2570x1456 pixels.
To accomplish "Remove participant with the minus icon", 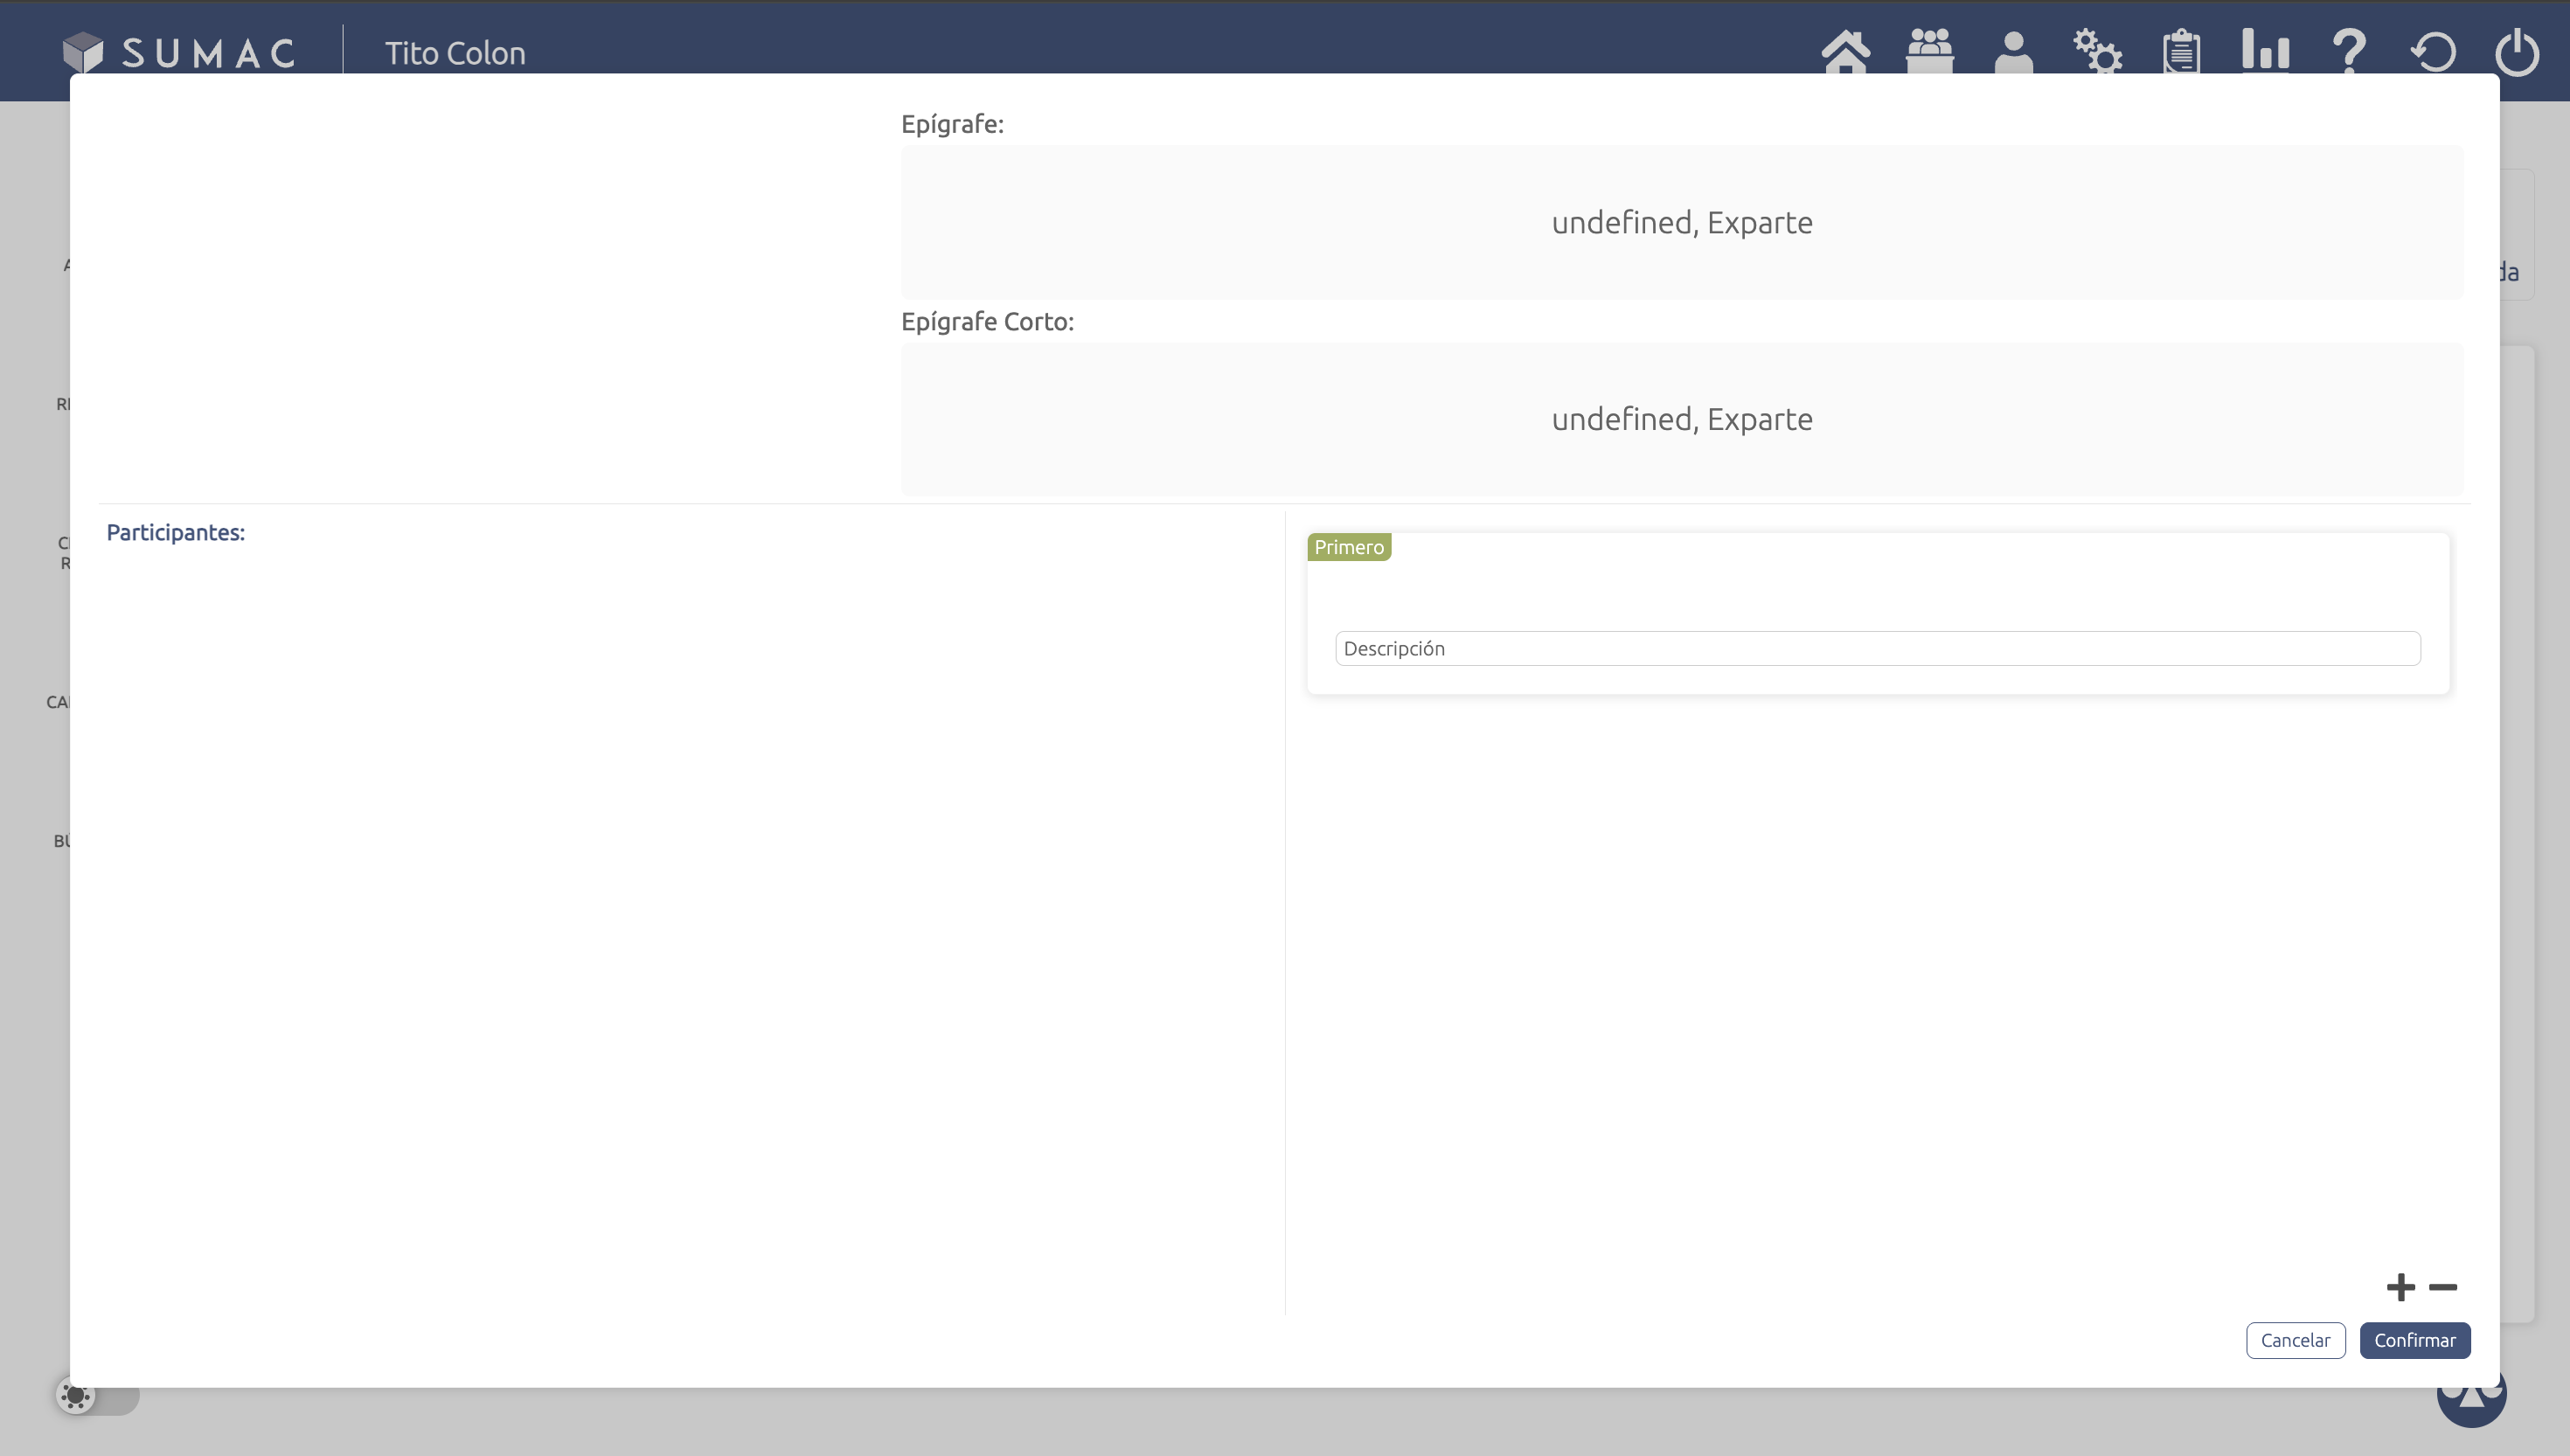I will coord(2443,1287).
